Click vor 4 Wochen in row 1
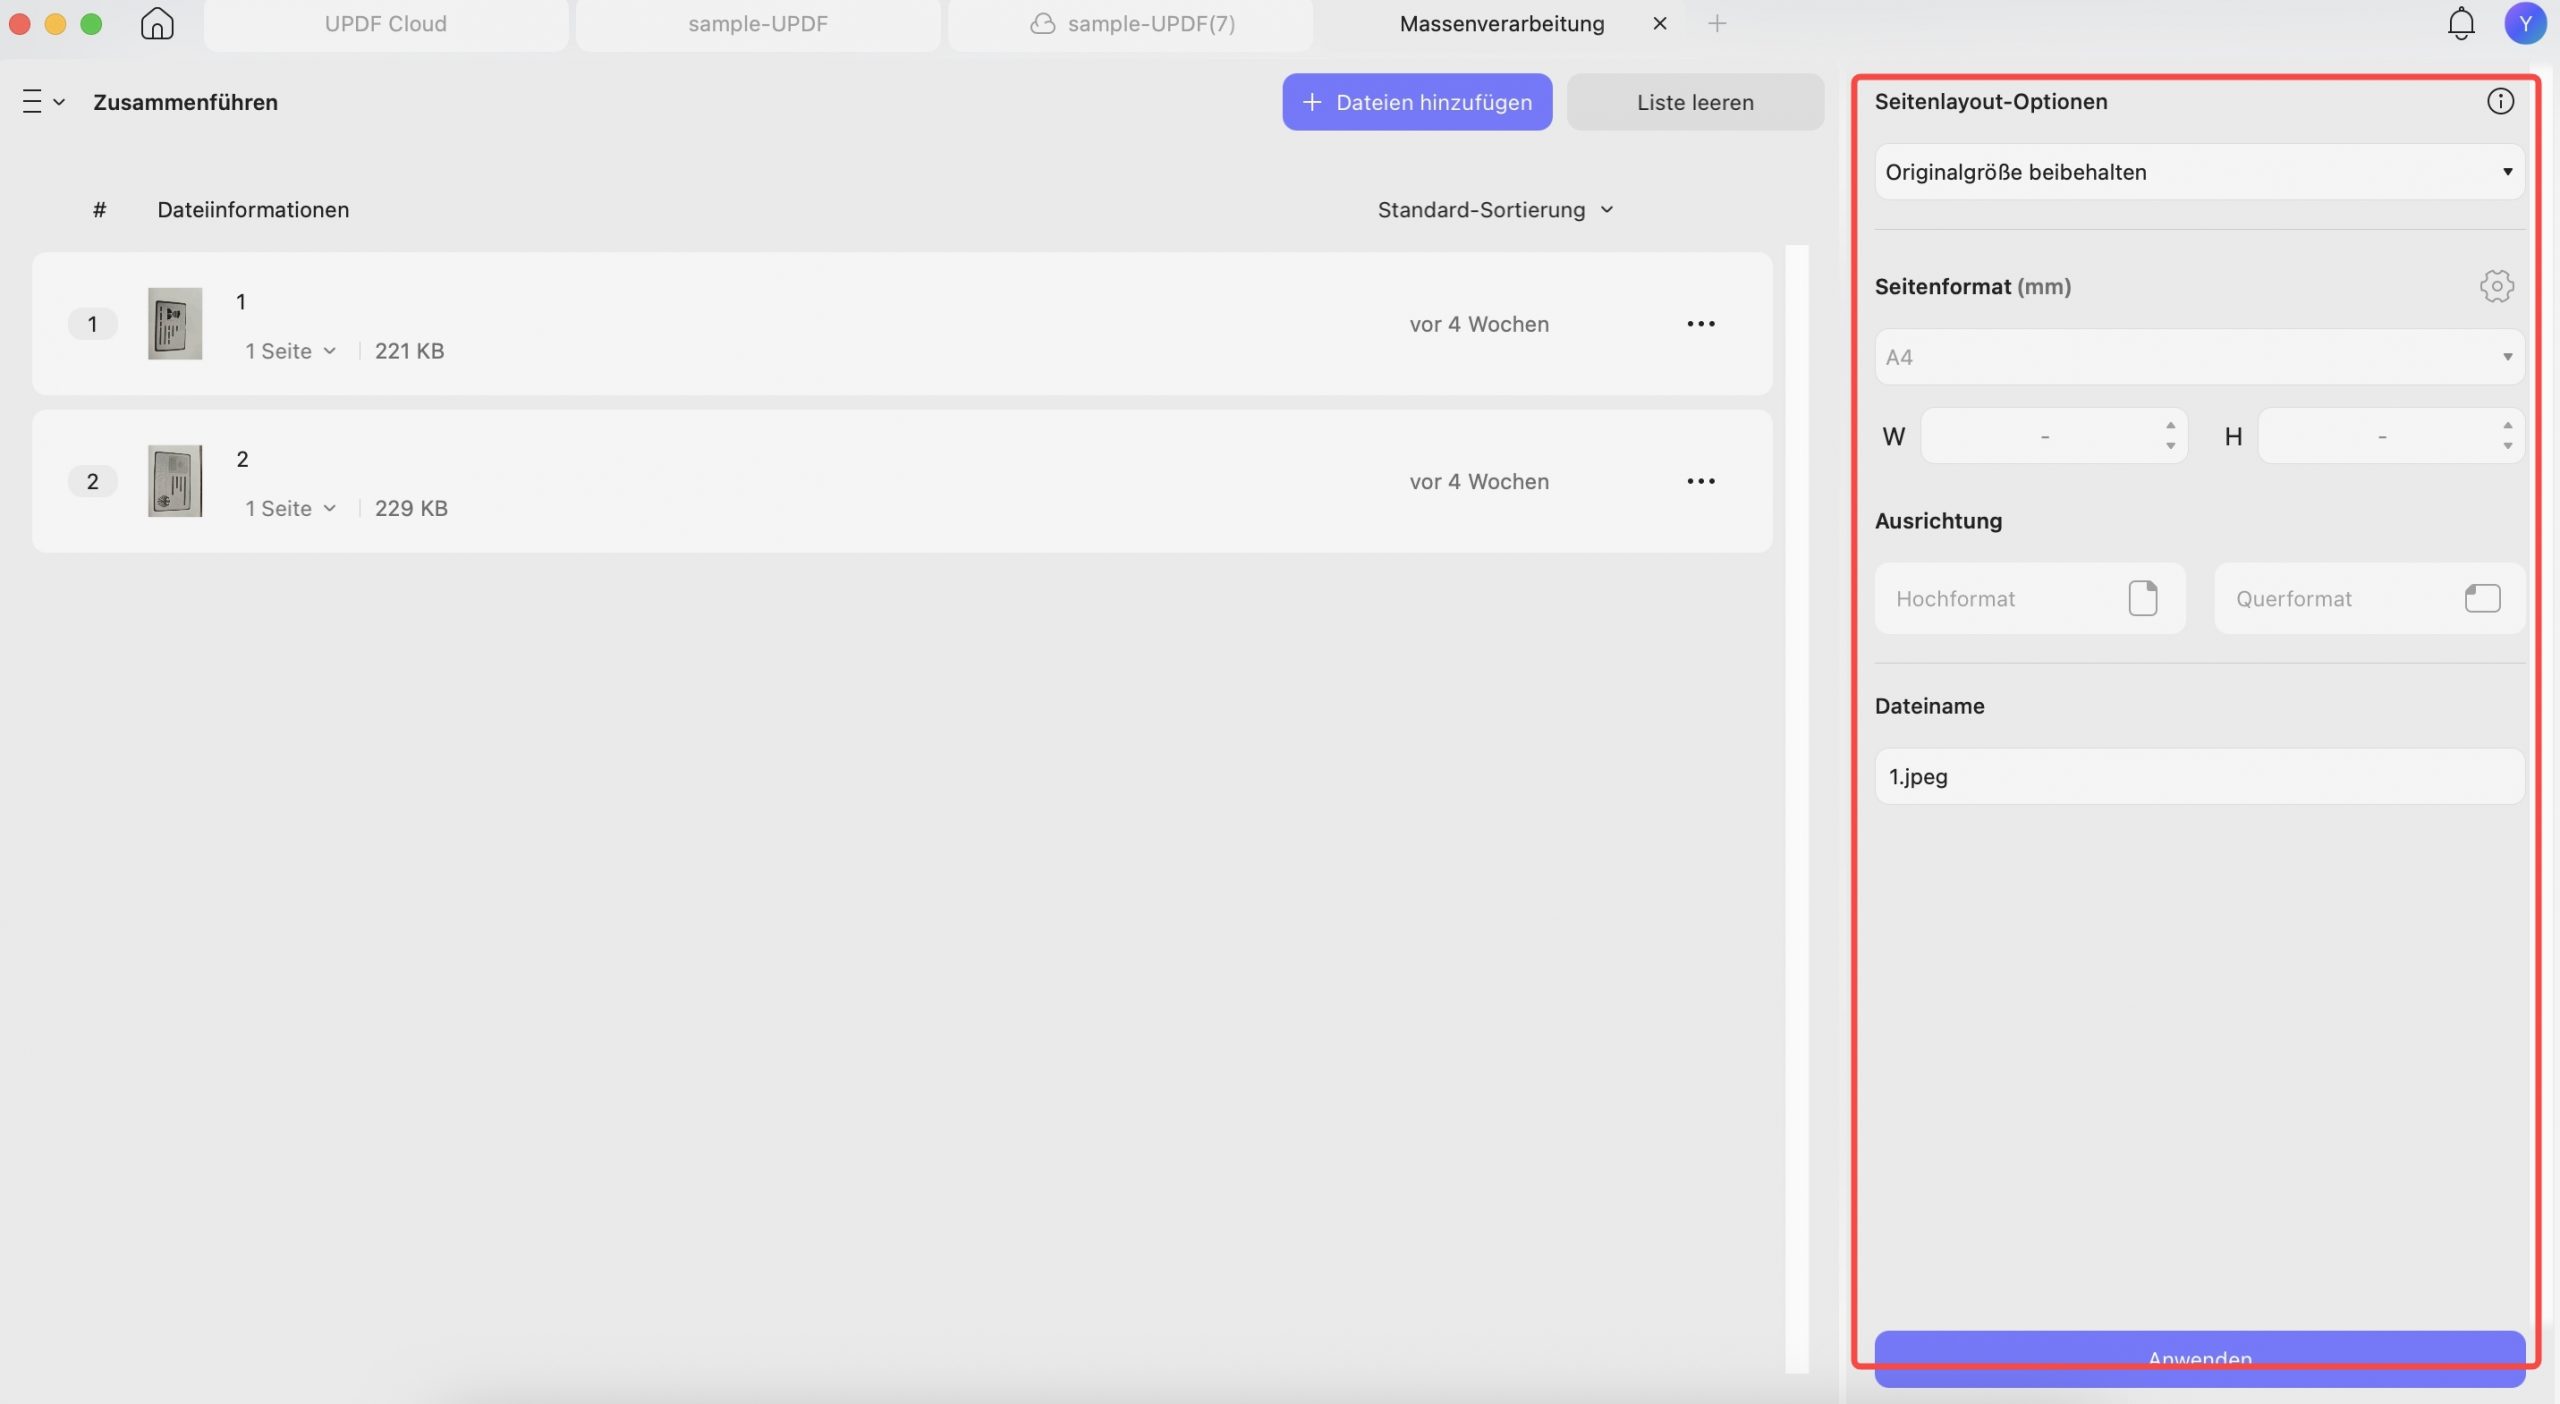Screen dimensions: 2560x1404 [1479, 324]
